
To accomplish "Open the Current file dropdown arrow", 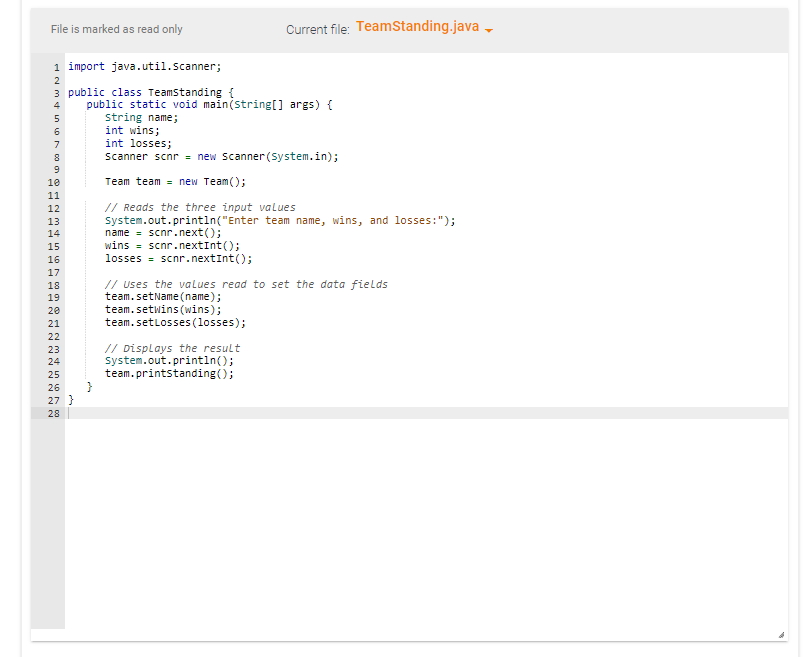I will coord(488,29).
